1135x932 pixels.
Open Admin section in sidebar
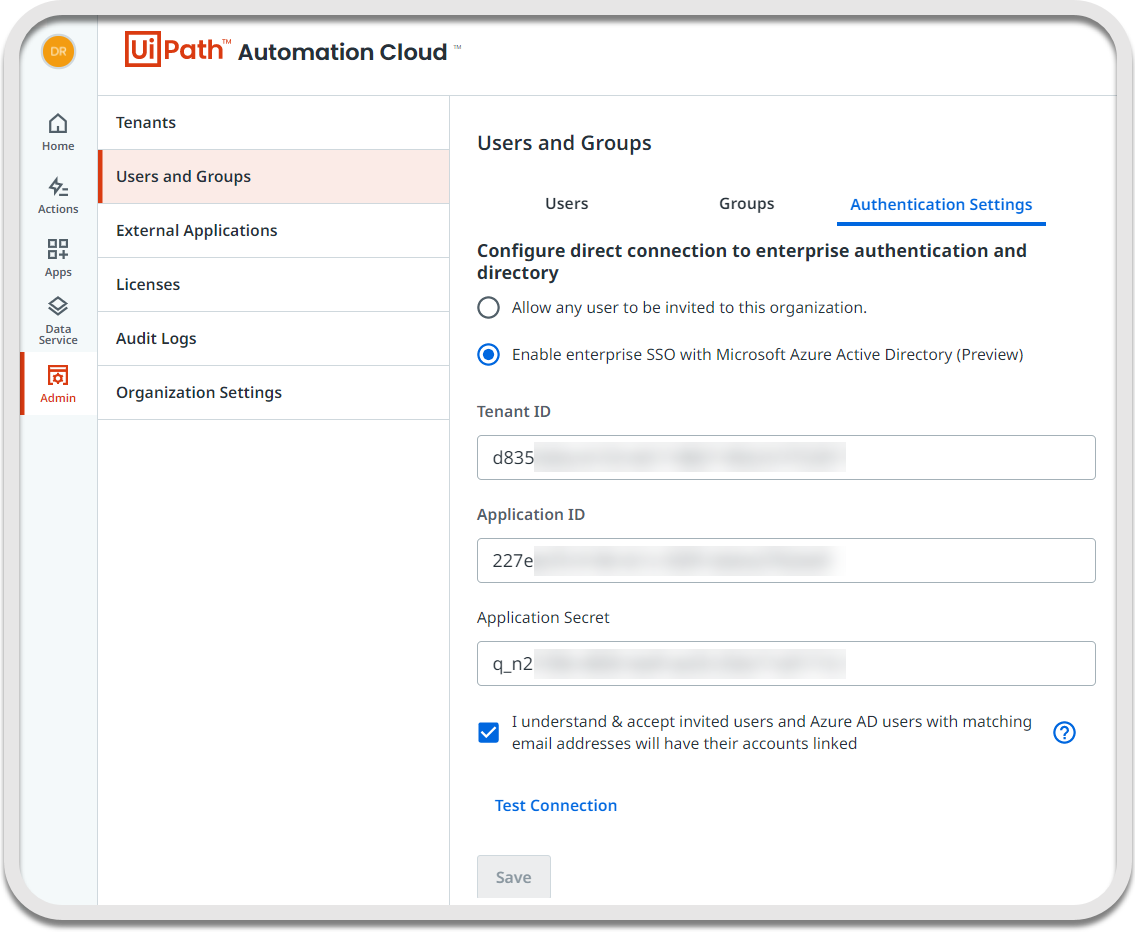point(58,384)
